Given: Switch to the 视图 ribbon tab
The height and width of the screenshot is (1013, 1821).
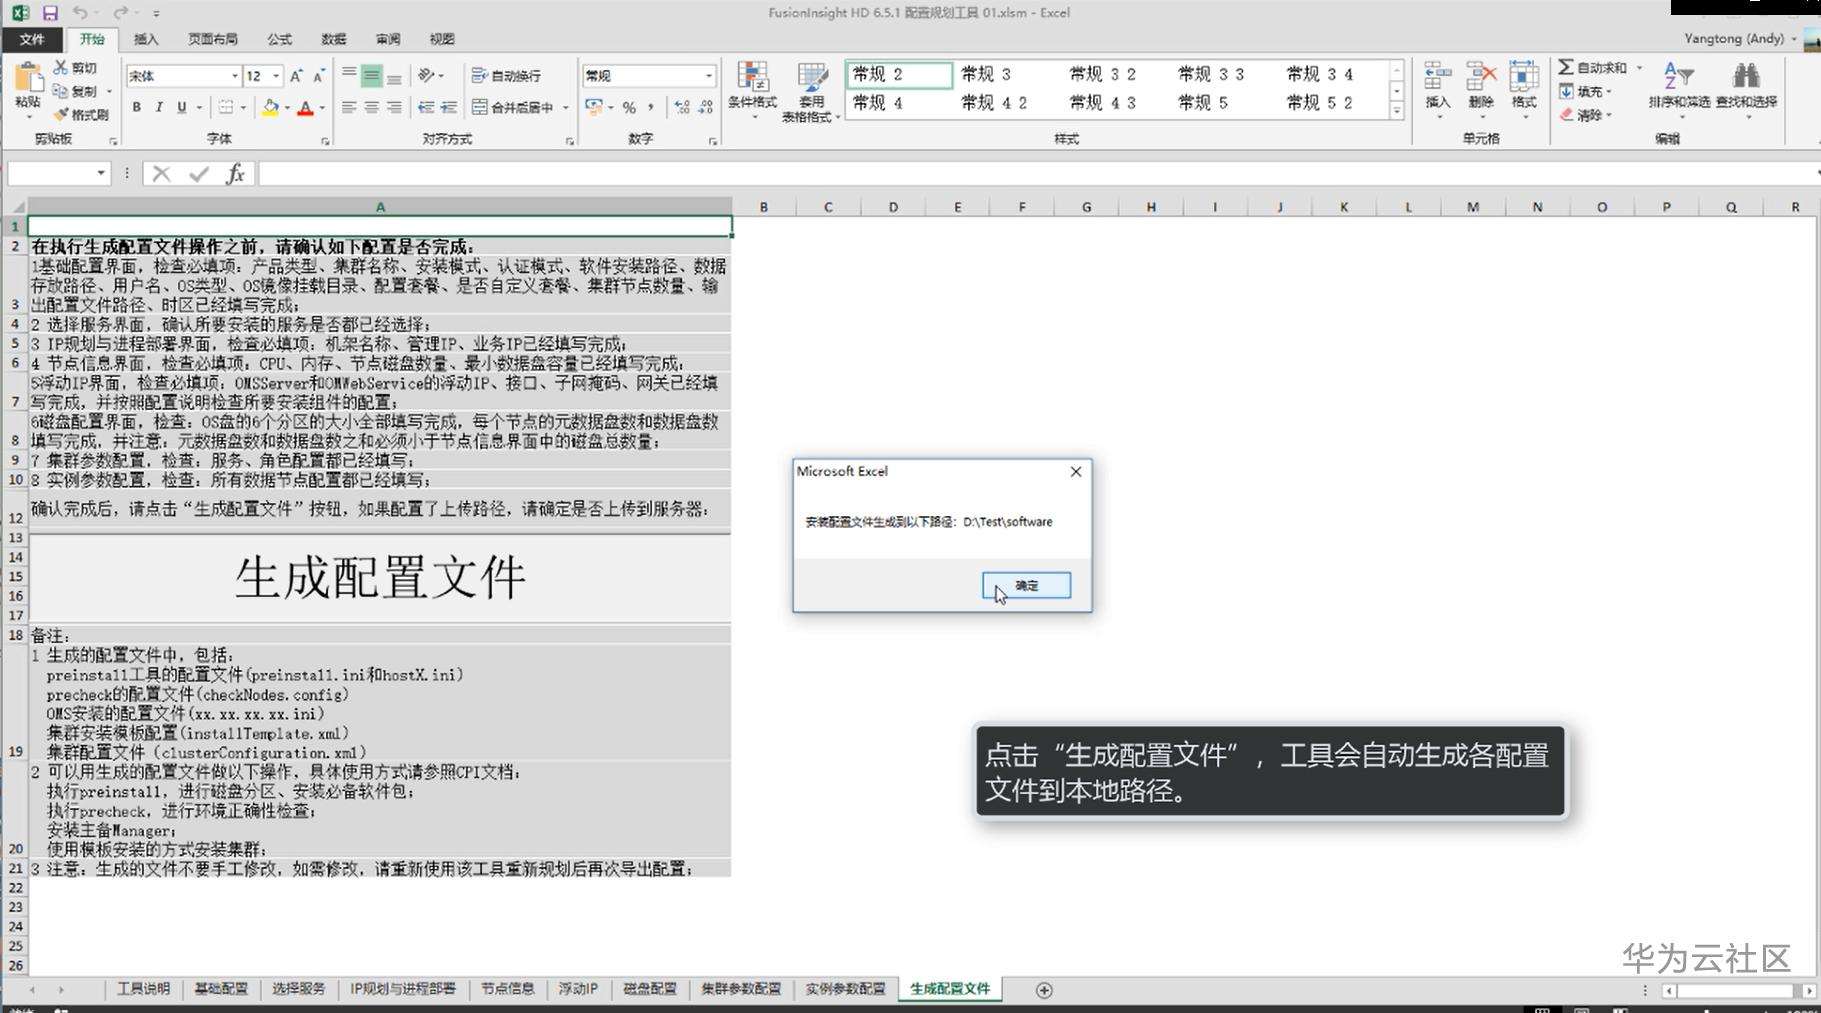Looking at the screenshot, I should 442,39.
